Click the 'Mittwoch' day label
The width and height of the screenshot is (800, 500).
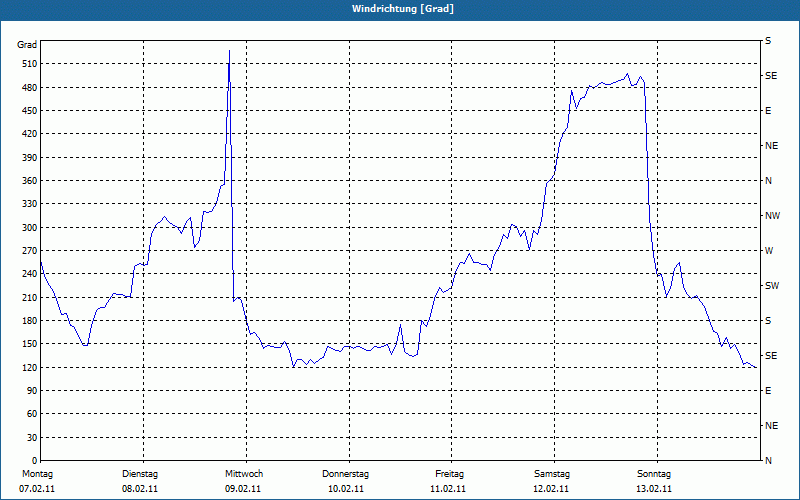tap(244, 474)
